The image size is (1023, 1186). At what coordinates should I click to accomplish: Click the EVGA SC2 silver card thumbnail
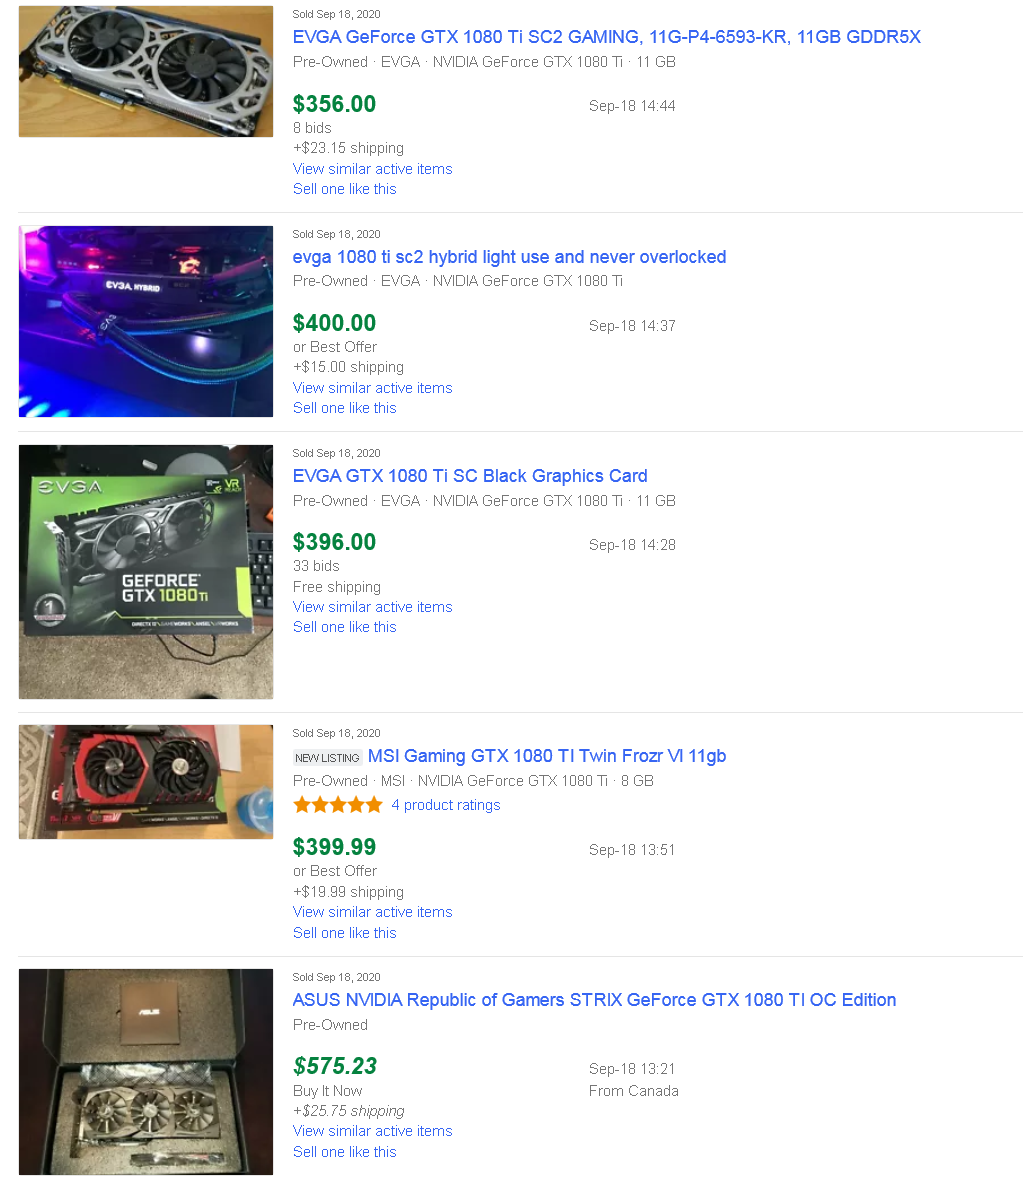click(x=146, y=72)
